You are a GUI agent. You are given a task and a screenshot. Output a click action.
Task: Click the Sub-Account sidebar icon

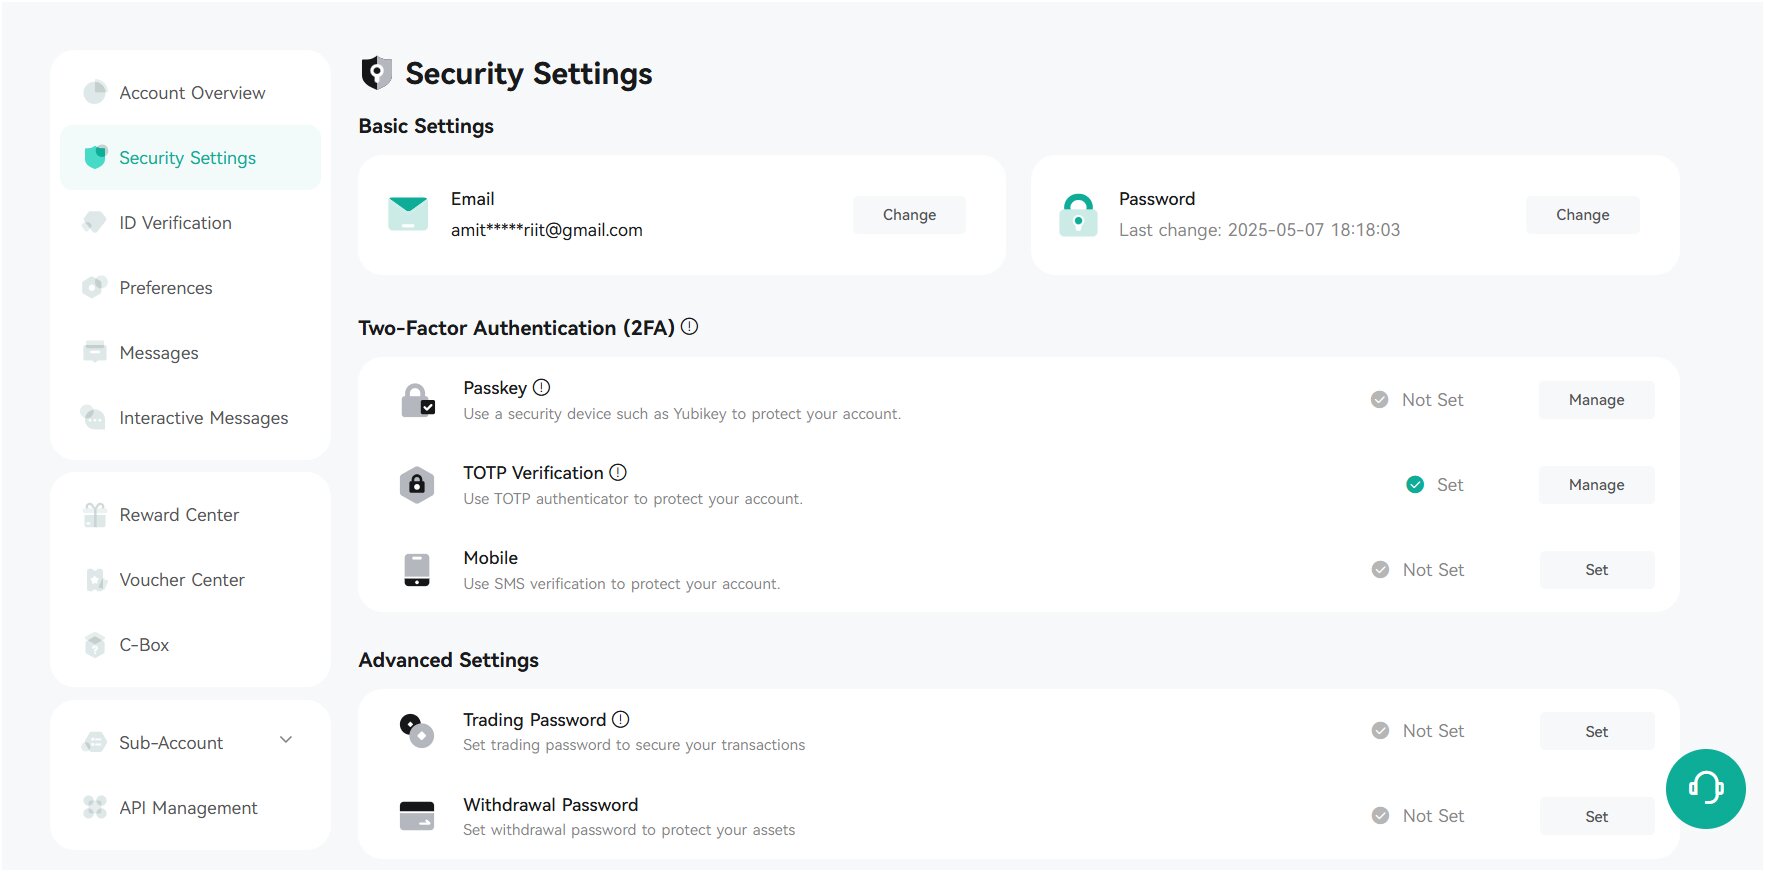click(x=94, y=742)
